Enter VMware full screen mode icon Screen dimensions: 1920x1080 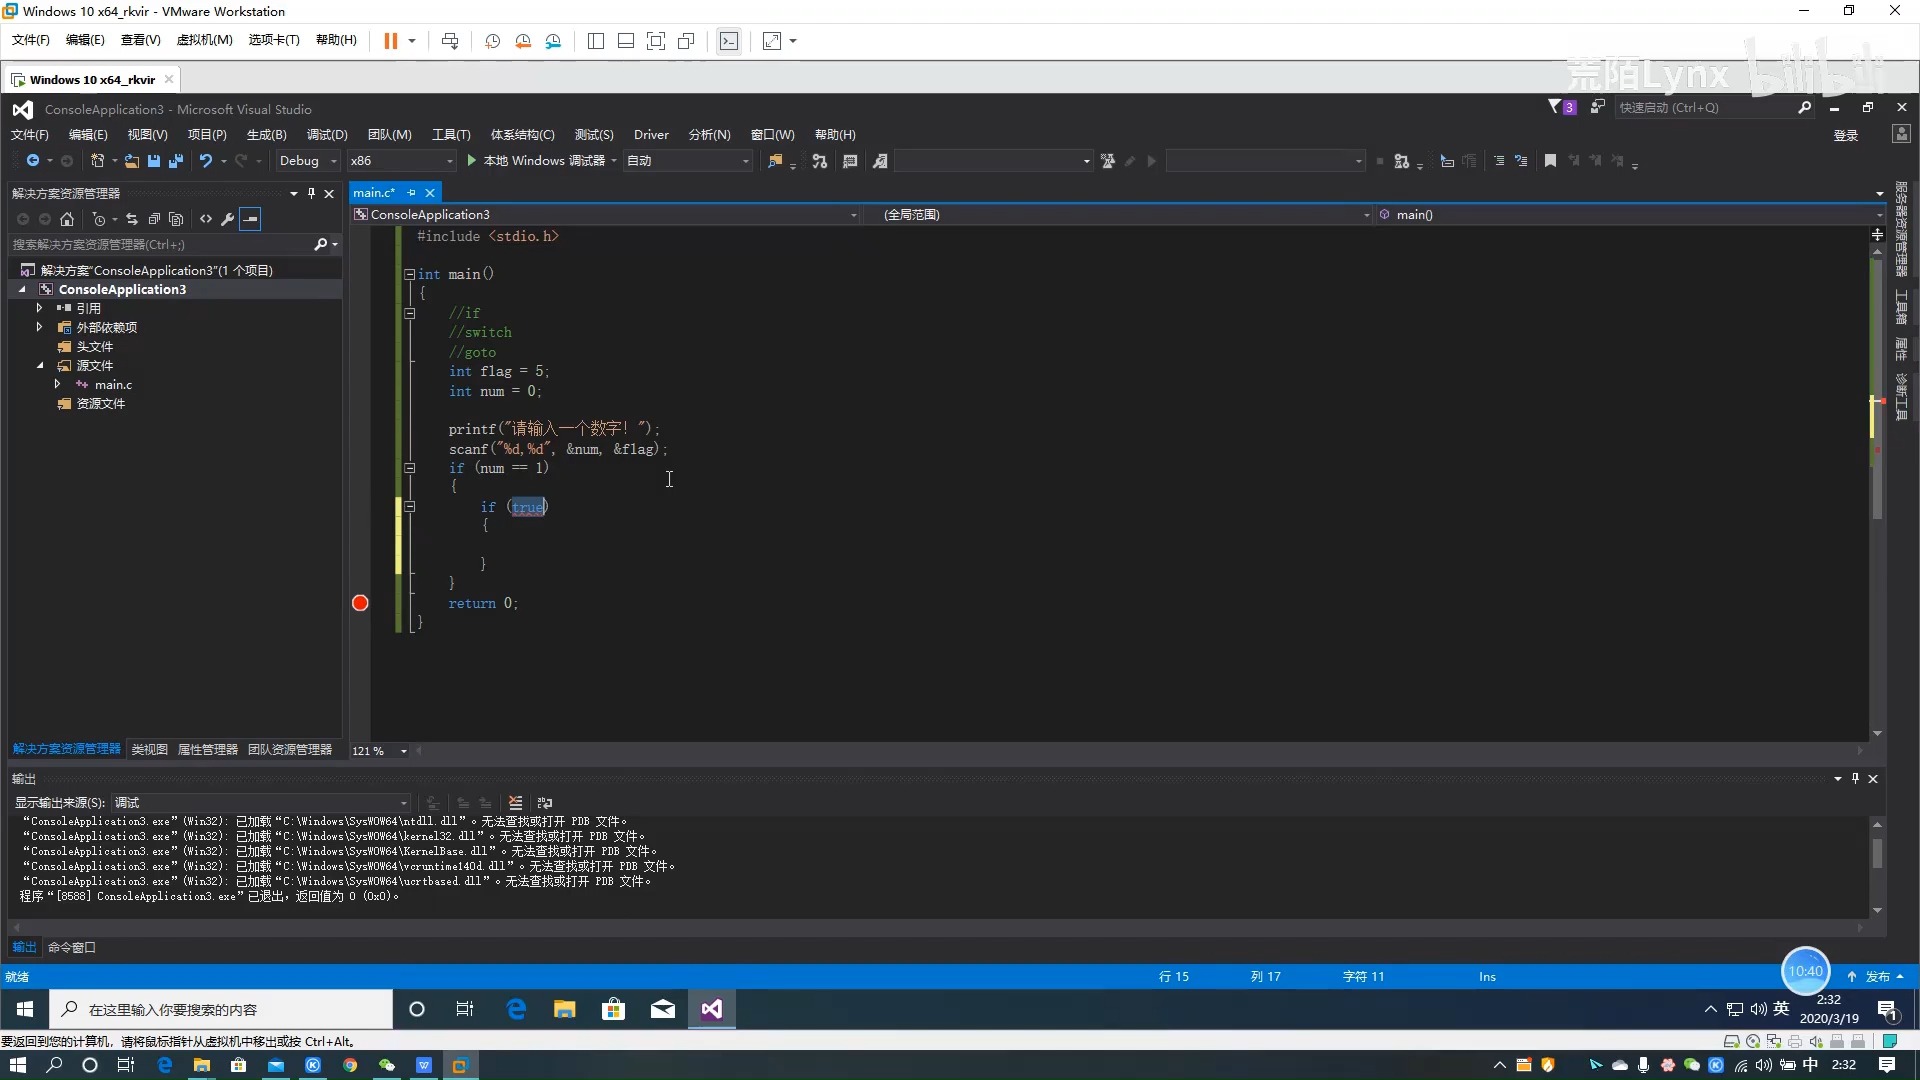point(656,41)
